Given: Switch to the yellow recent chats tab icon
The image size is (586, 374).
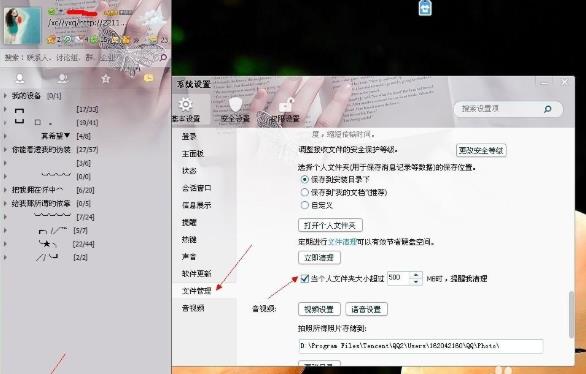Looking at the screenshot, I should click(x=148, y=78).
